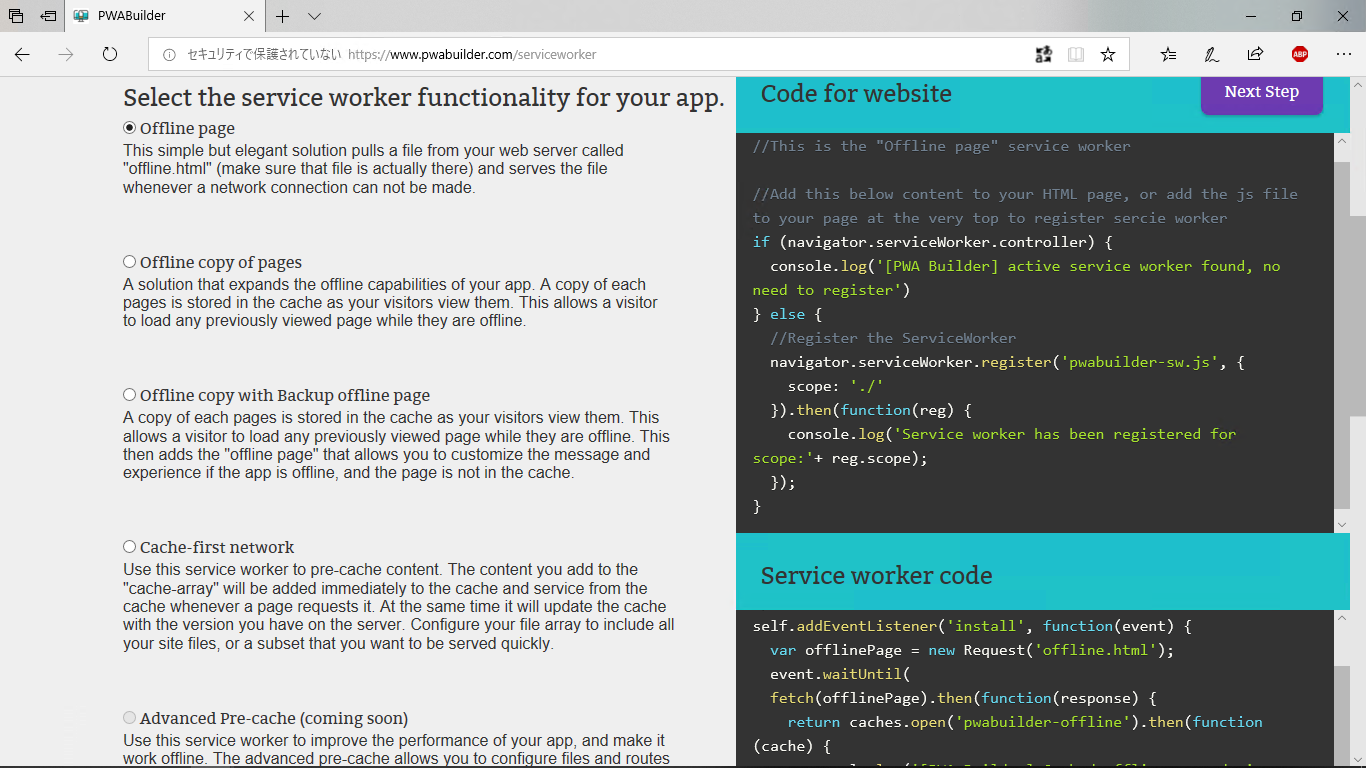Open the tab preview chevron

pyautogui.click(x=314, y=16)
